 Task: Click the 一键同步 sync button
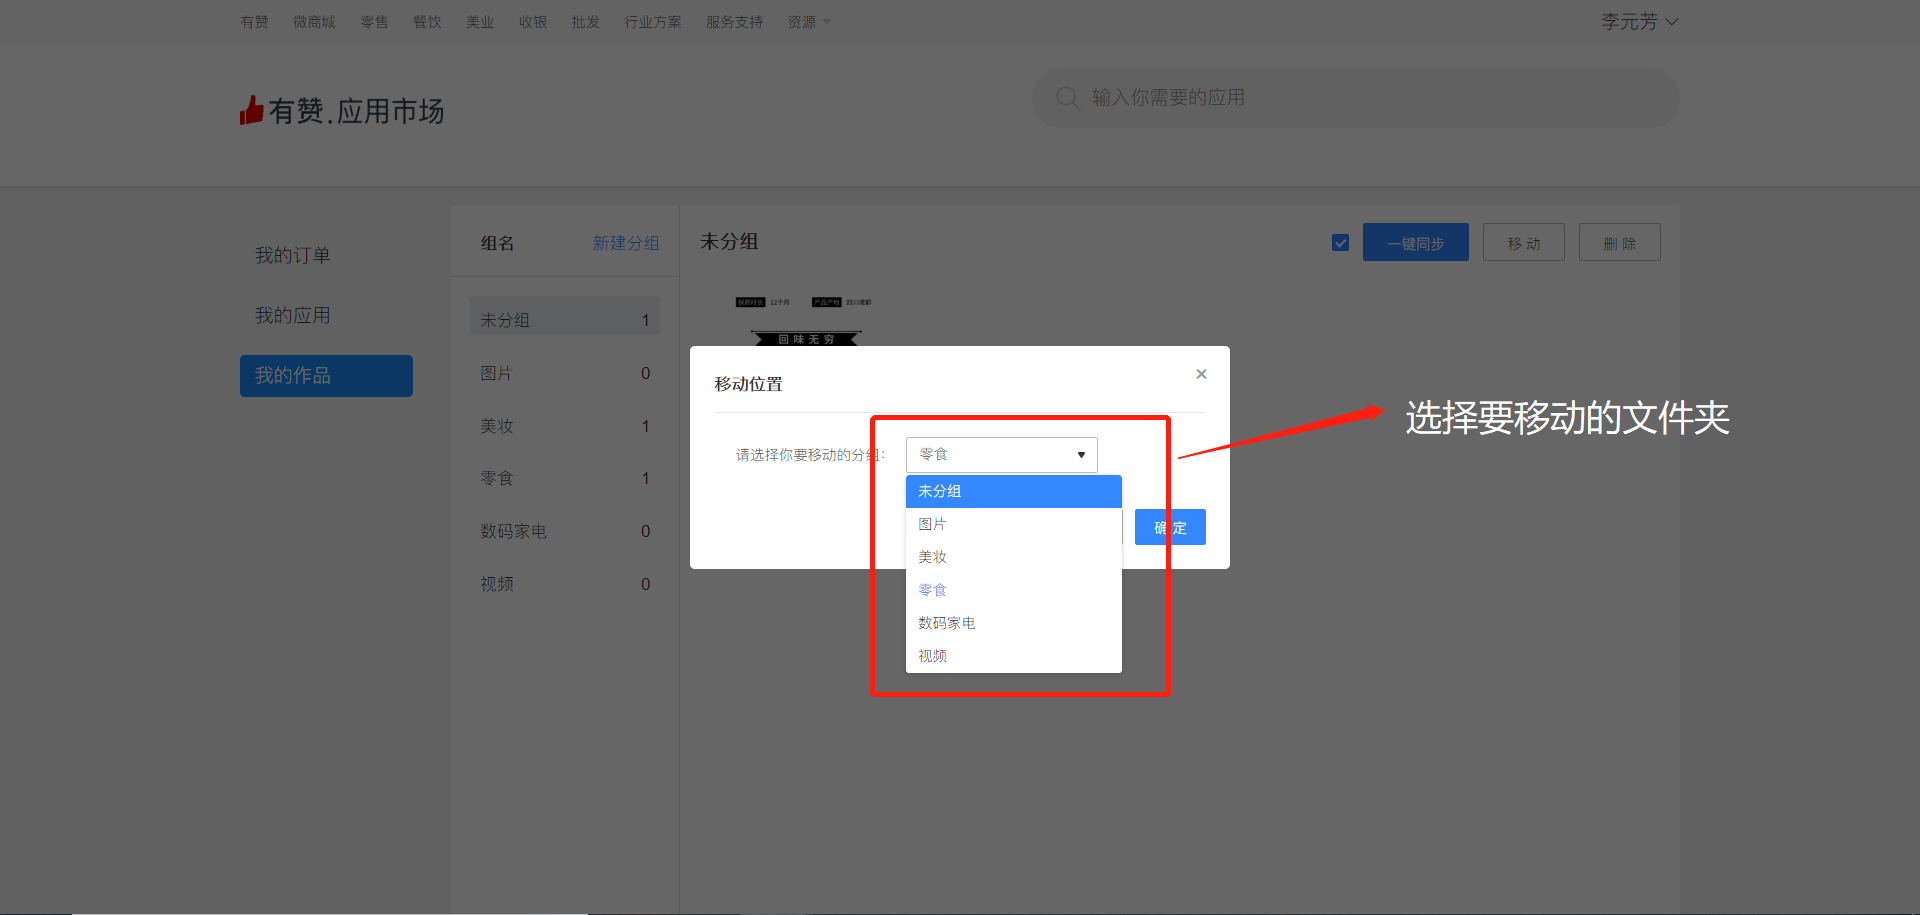coord(1414,243)
